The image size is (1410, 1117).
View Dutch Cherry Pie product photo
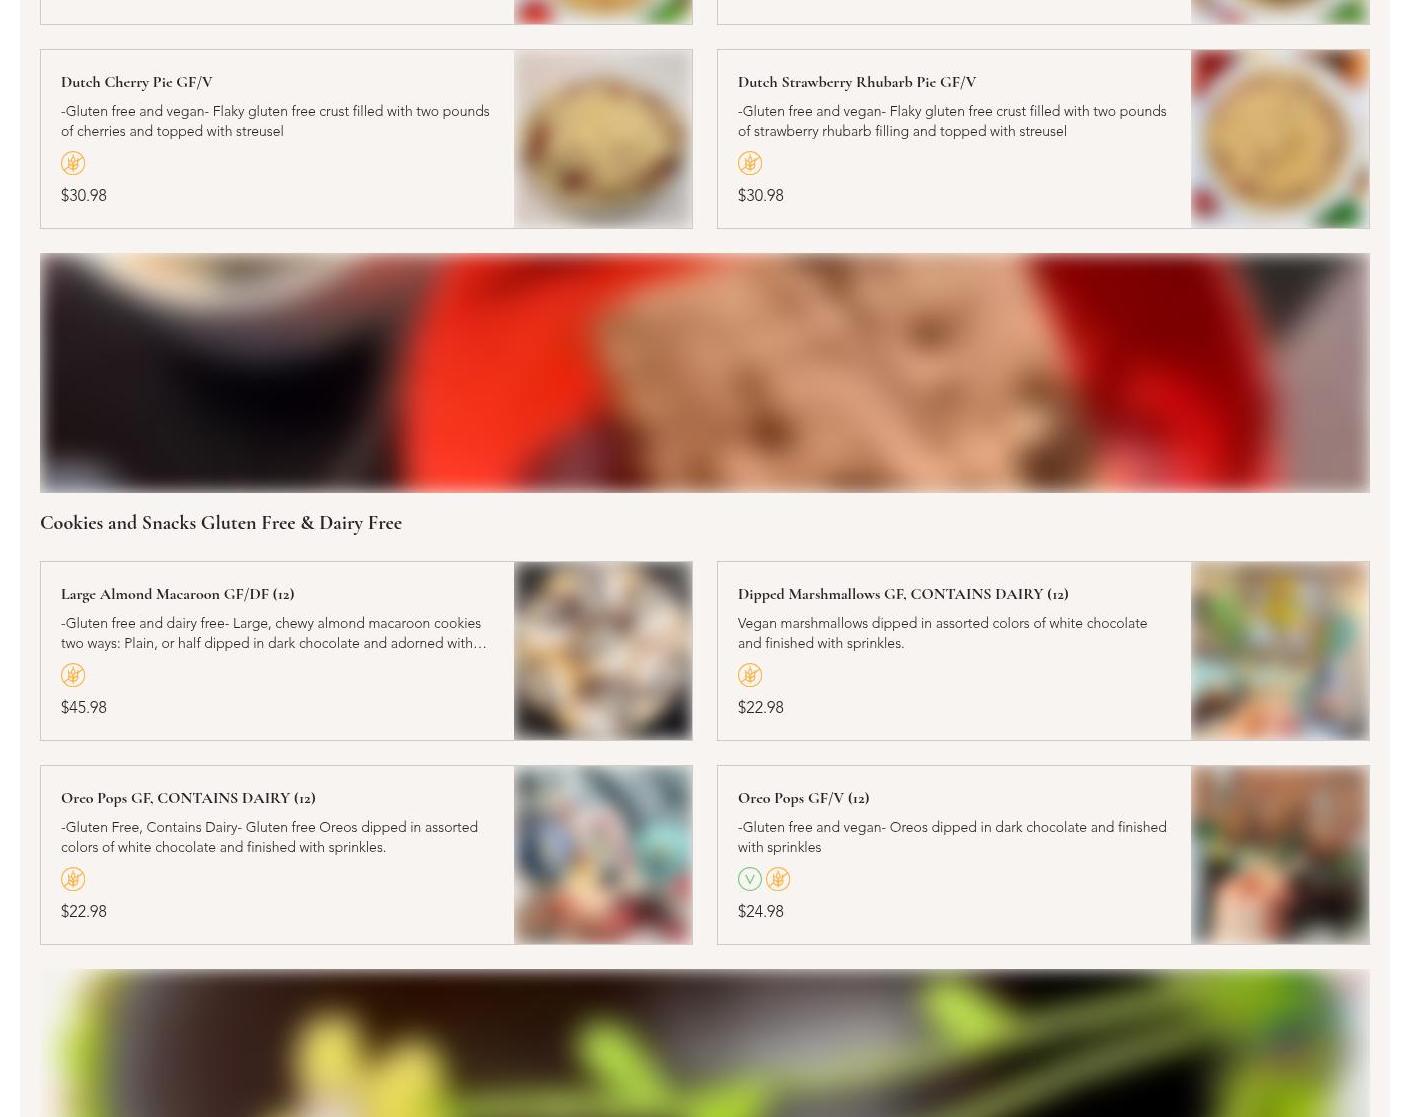(x=603, y=139)
